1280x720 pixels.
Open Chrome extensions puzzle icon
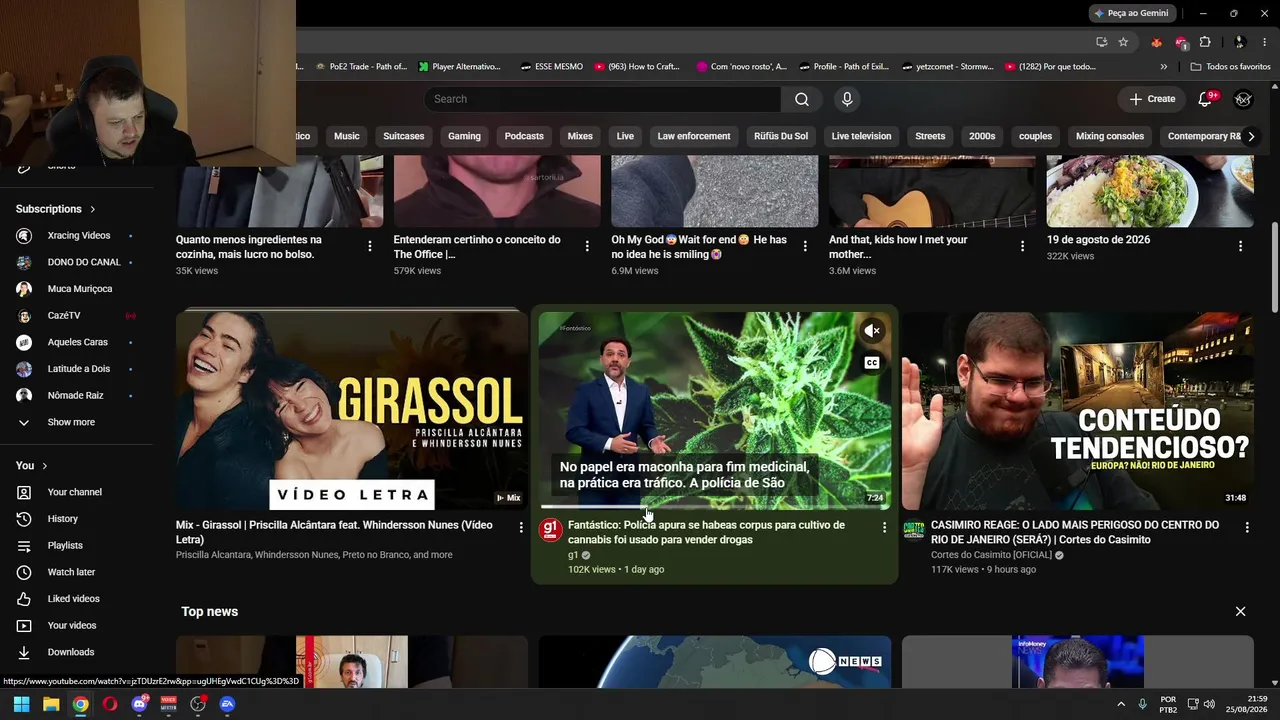click(1205, 42)
